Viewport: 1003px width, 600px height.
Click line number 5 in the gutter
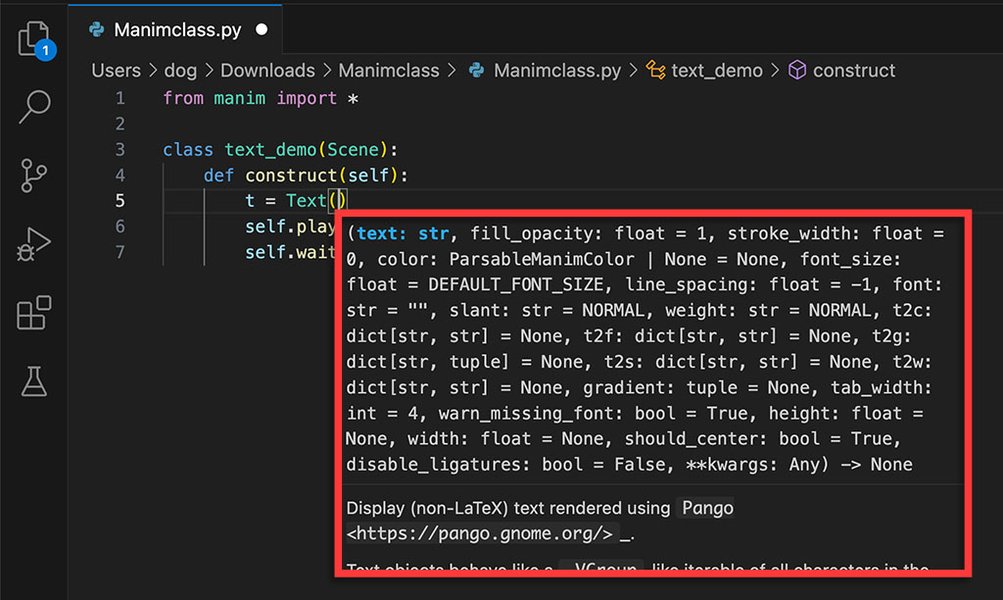tap(120, 201)
